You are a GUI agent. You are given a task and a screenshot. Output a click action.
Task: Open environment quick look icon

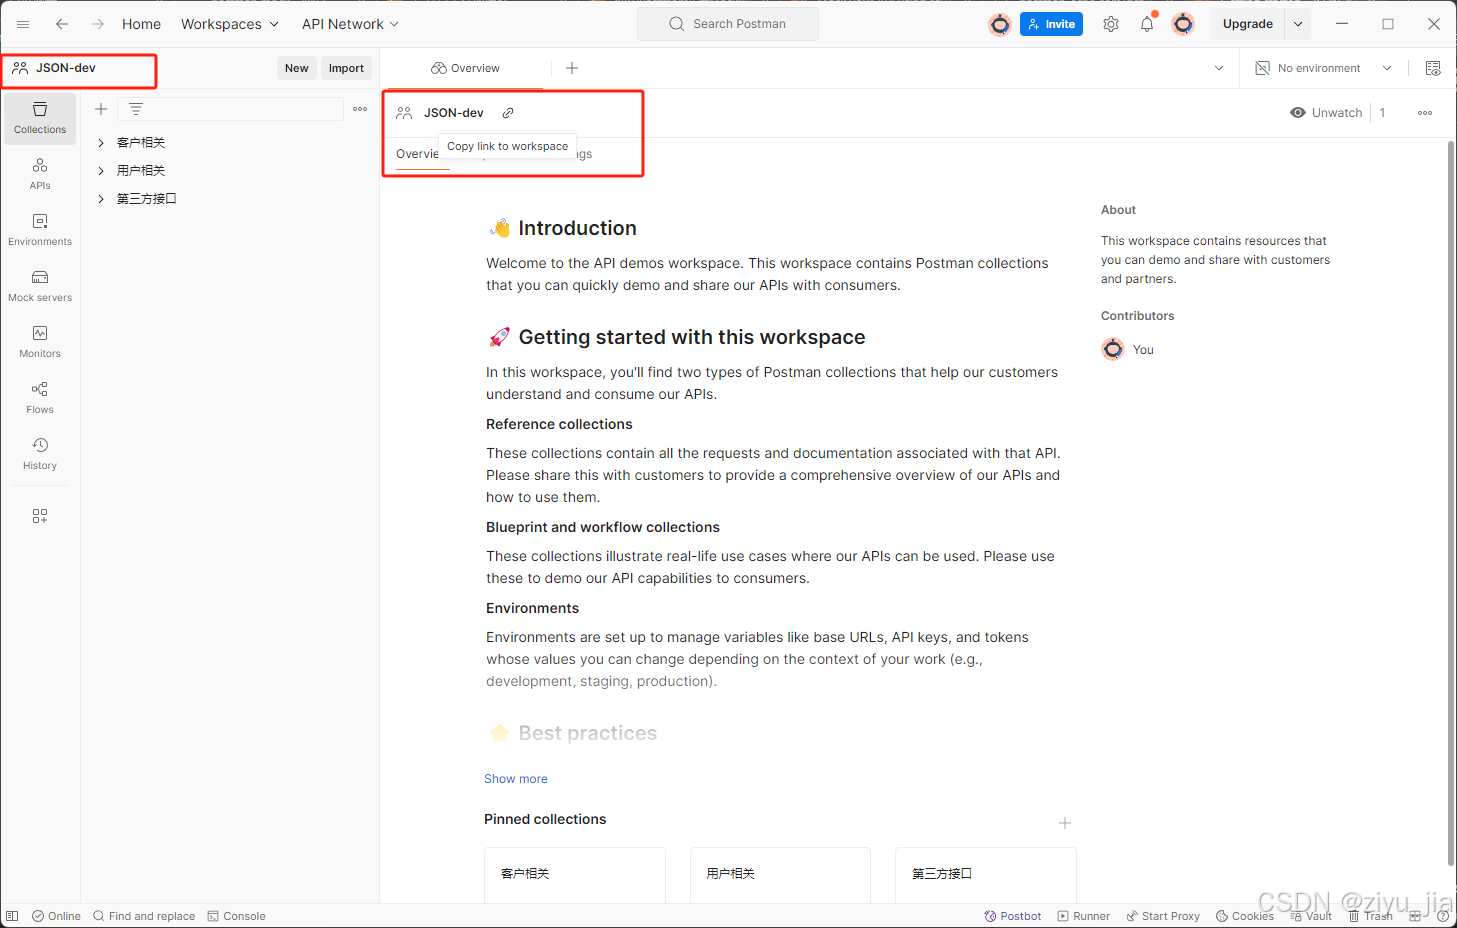(x=1433, y=68)
